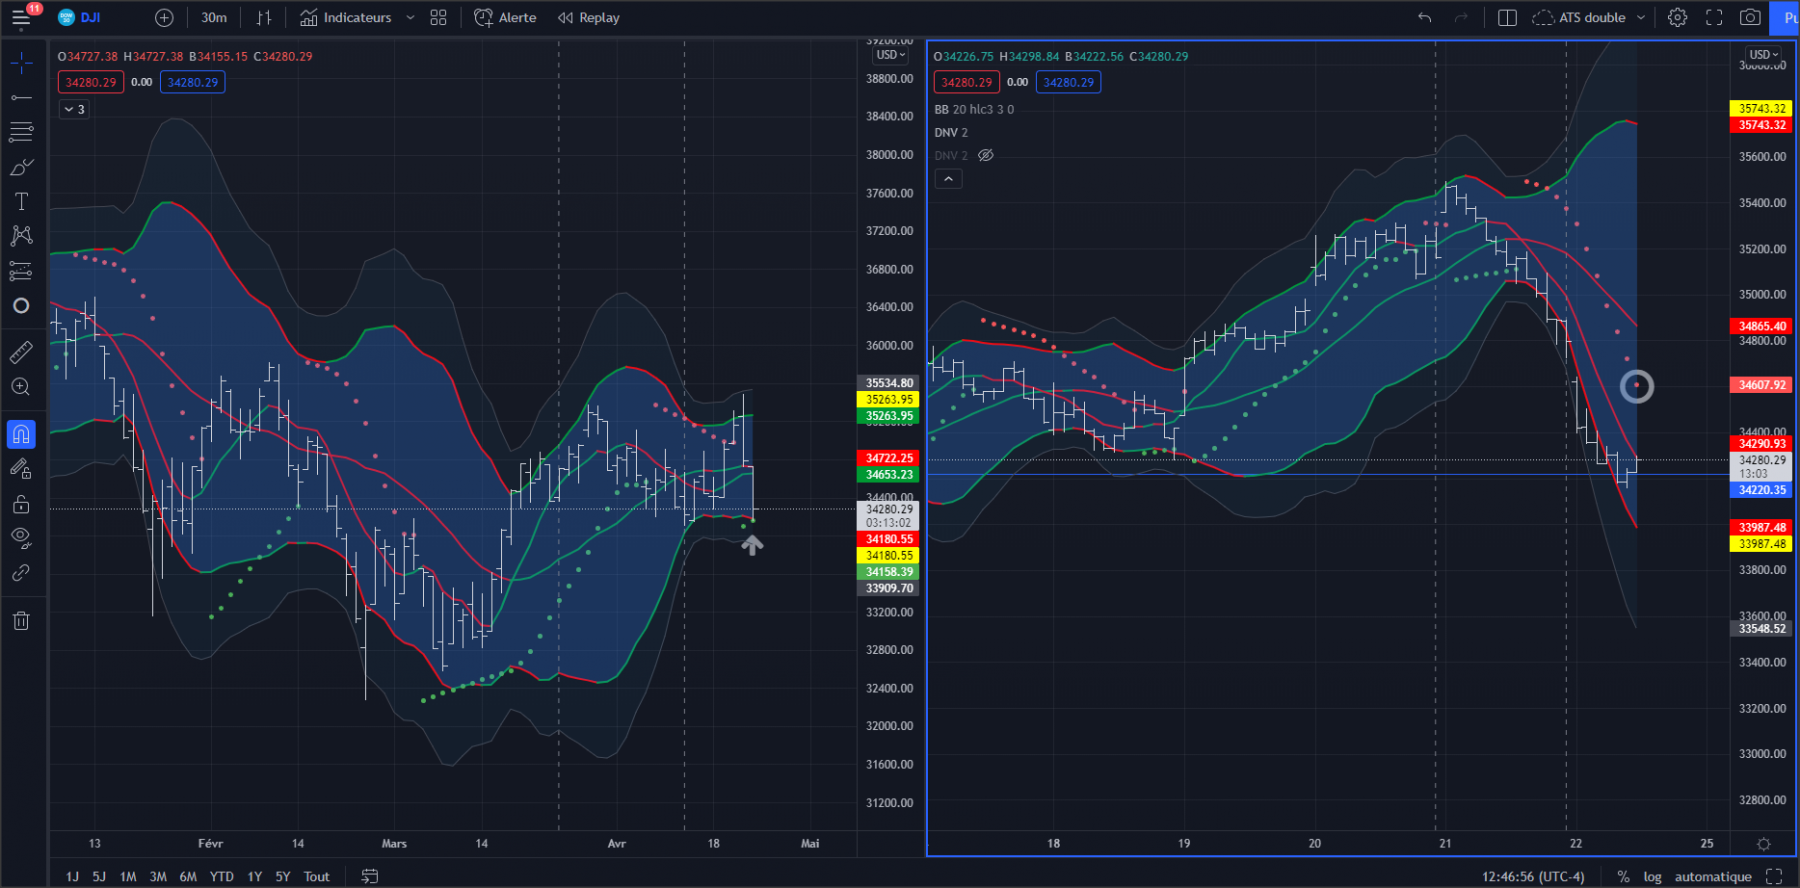Viewport: 1800px width, 888px height.
Task: Click the link drawings icon
Action: tap(21, 573)
